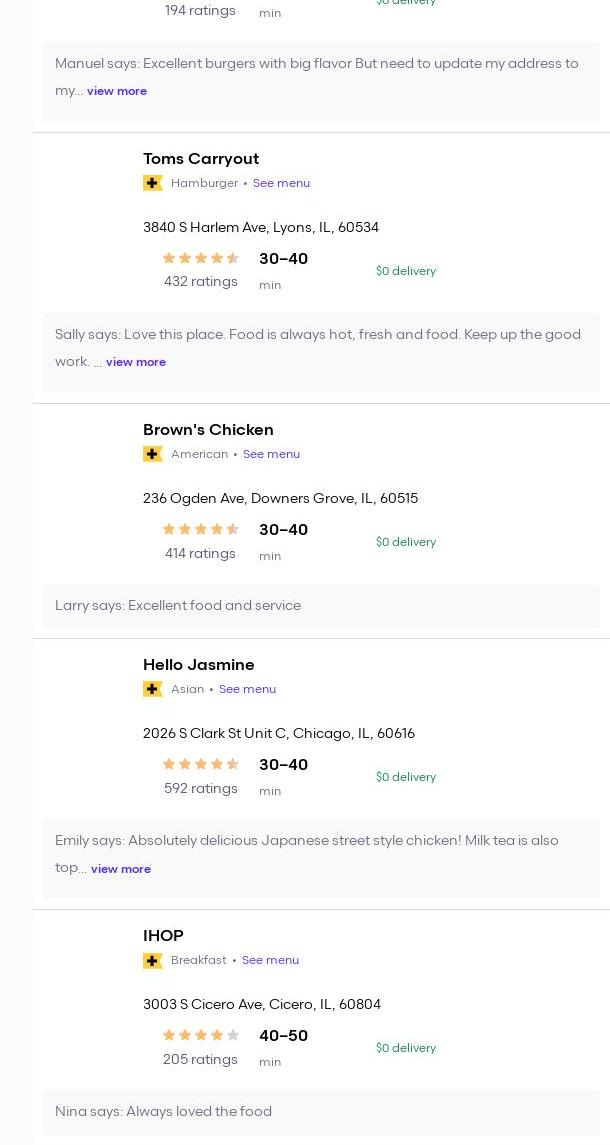This screenshot has height=1145, width=610.
Task: Select the Brown's Chicken restaurant name
Action: [x=208, y=429]
